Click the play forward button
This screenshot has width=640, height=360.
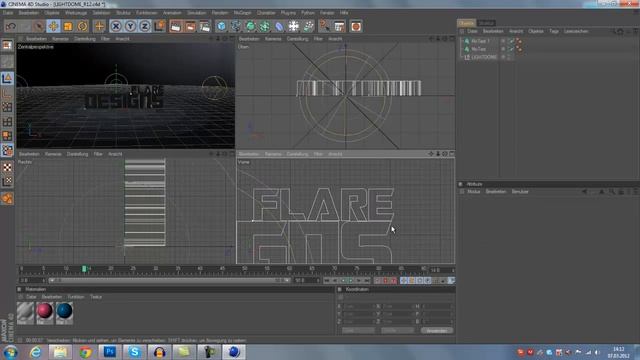pyautogui.click(x=351, y=280)
